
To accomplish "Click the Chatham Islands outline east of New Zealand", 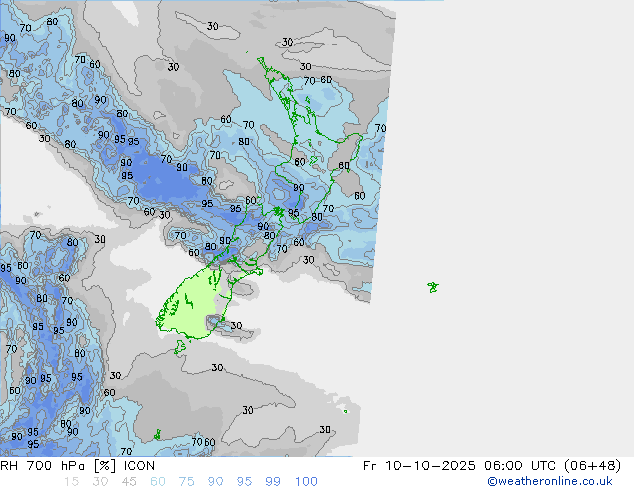I will pyautogui.click(x=433, y=287).
